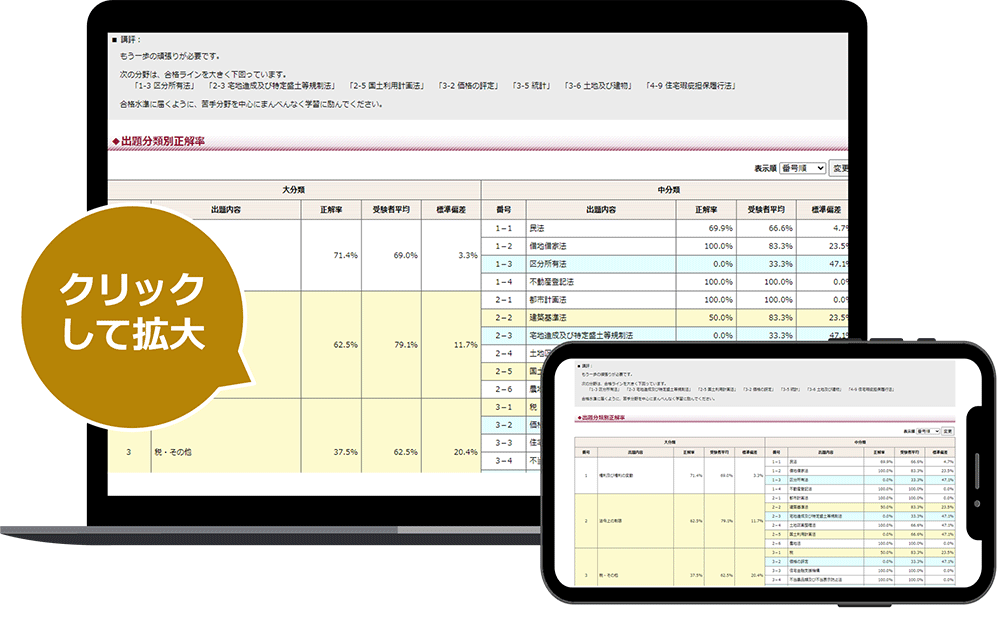
Task: Click 正解率 header under 大分類 on laptop
Action: pyautogui.click(x=331, y=209)
